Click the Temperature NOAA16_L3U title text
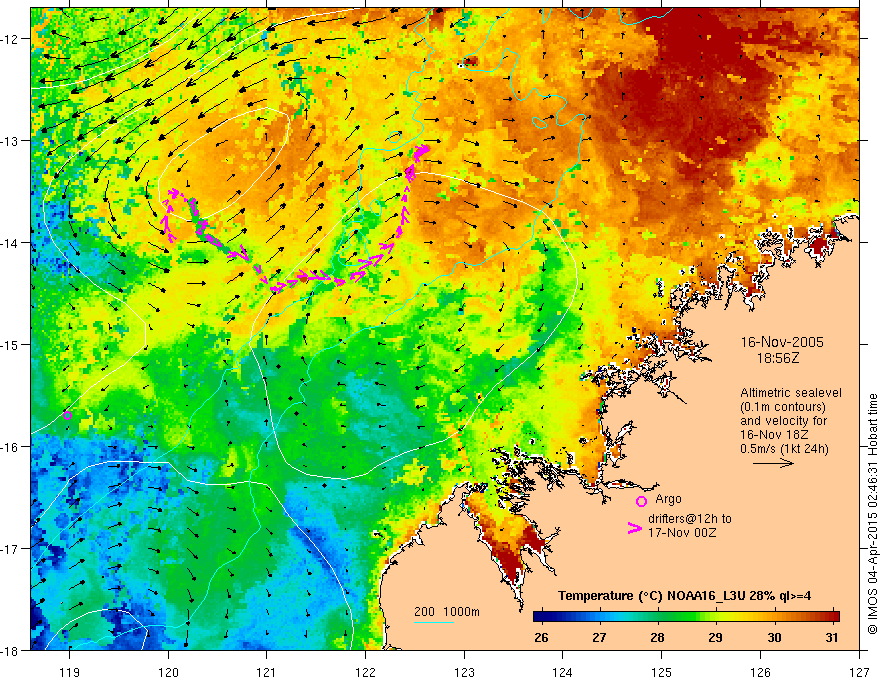Image resolution: width=880 pixels, height=680 pixels. (x=684, y=596)
